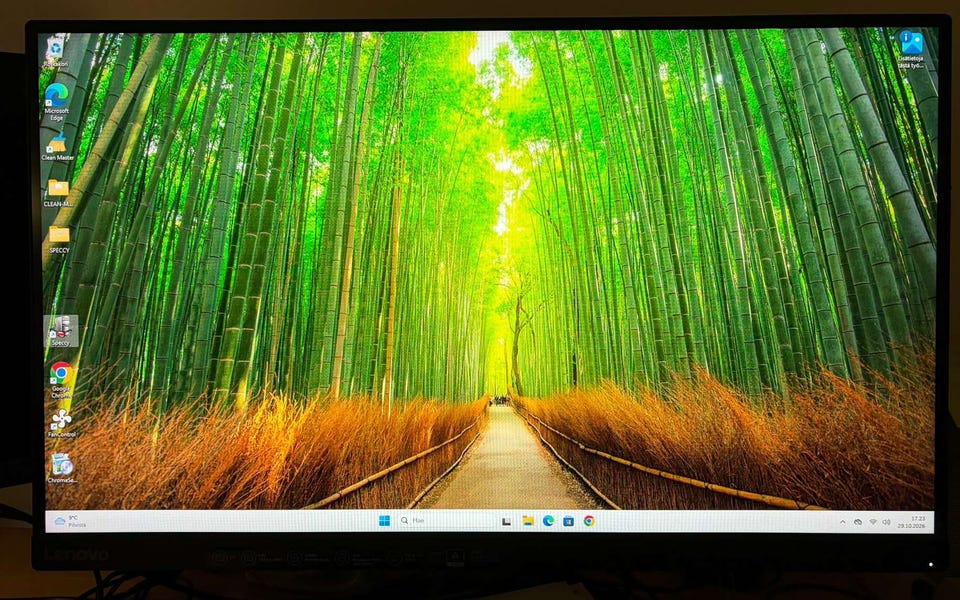The image size is (960, 600).
Task: Launch Google Chrome from the taskbar
Action: point(589,521)
